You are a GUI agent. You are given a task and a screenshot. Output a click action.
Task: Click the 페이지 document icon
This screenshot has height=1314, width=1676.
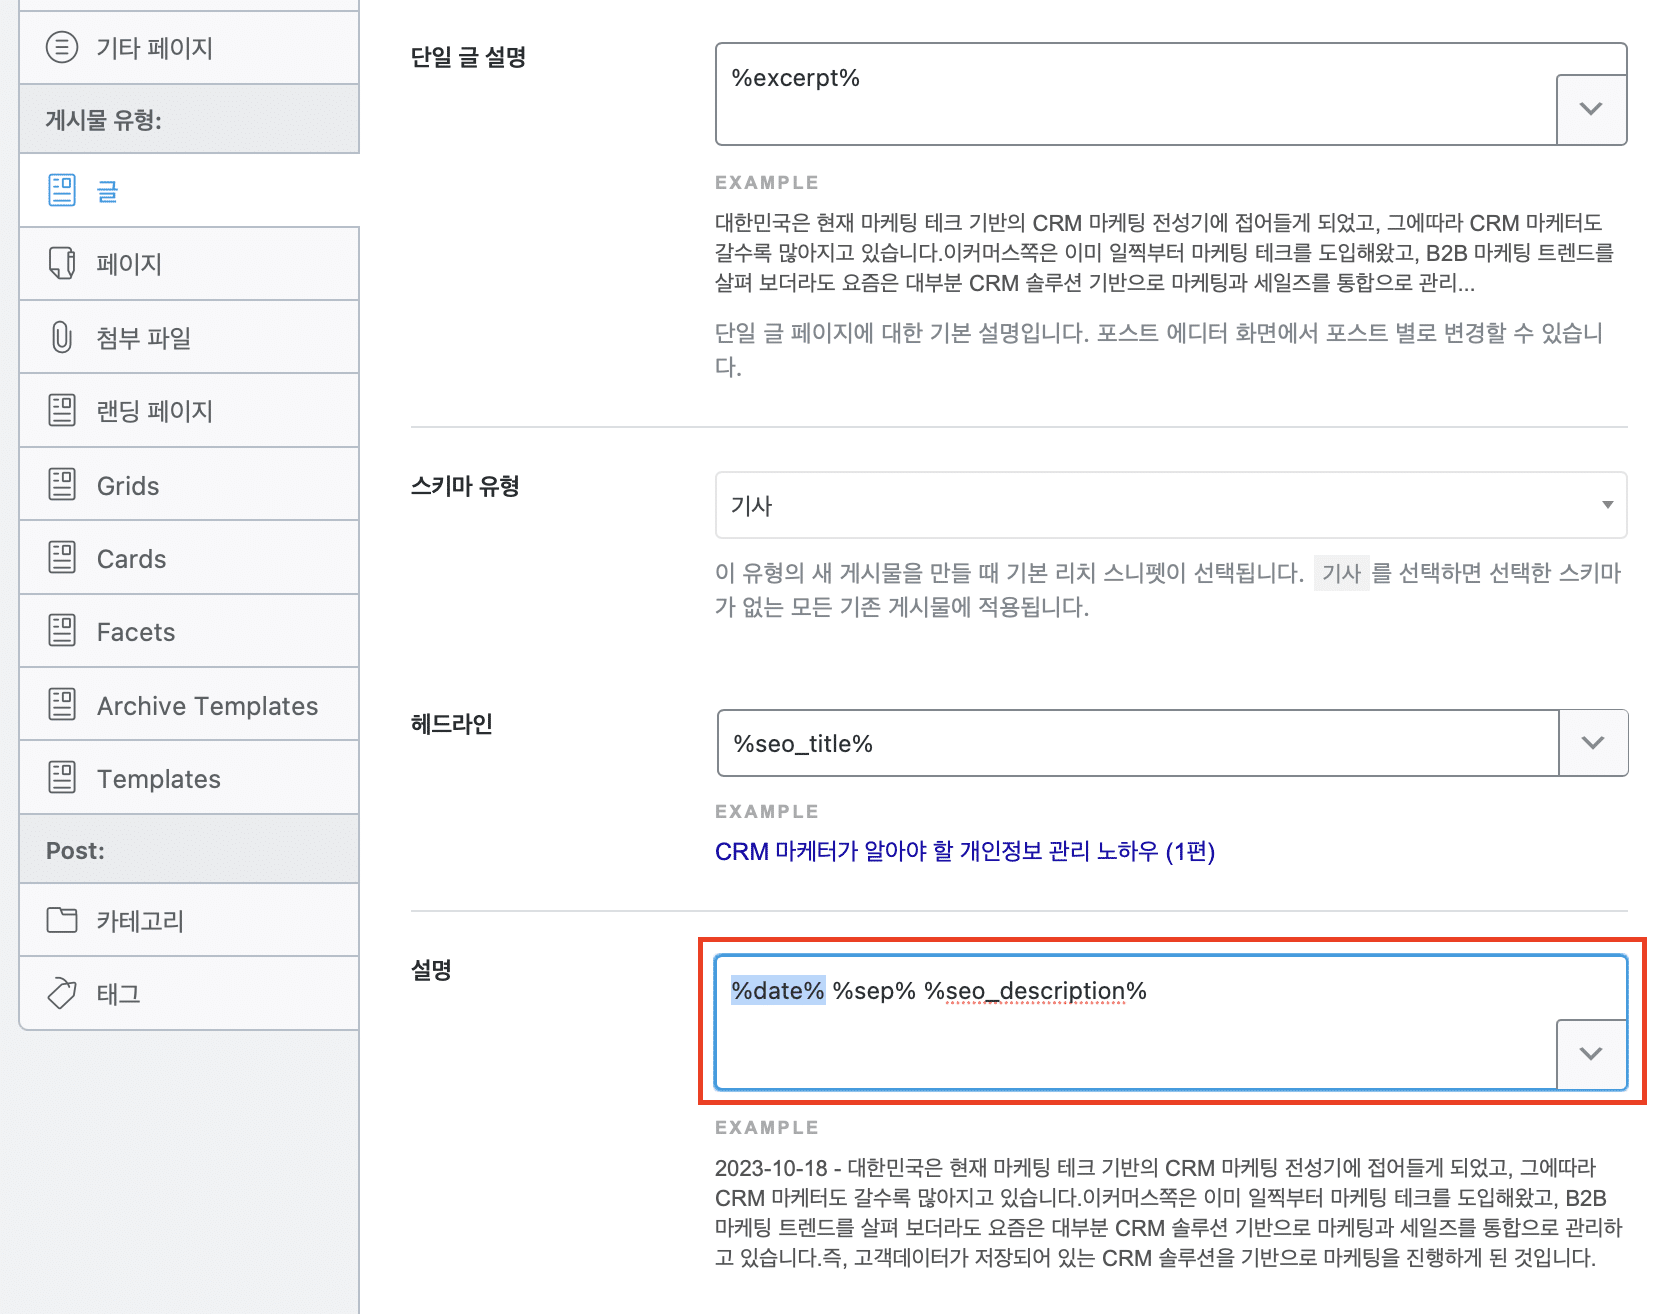(x=62, y=263)
